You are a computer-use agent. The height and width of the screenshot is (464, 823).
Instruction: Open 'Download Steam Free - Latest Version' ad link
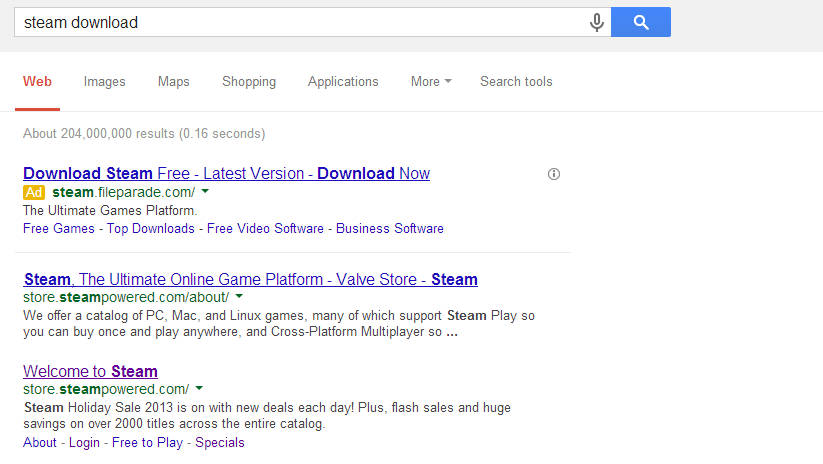tap(227, 173)
